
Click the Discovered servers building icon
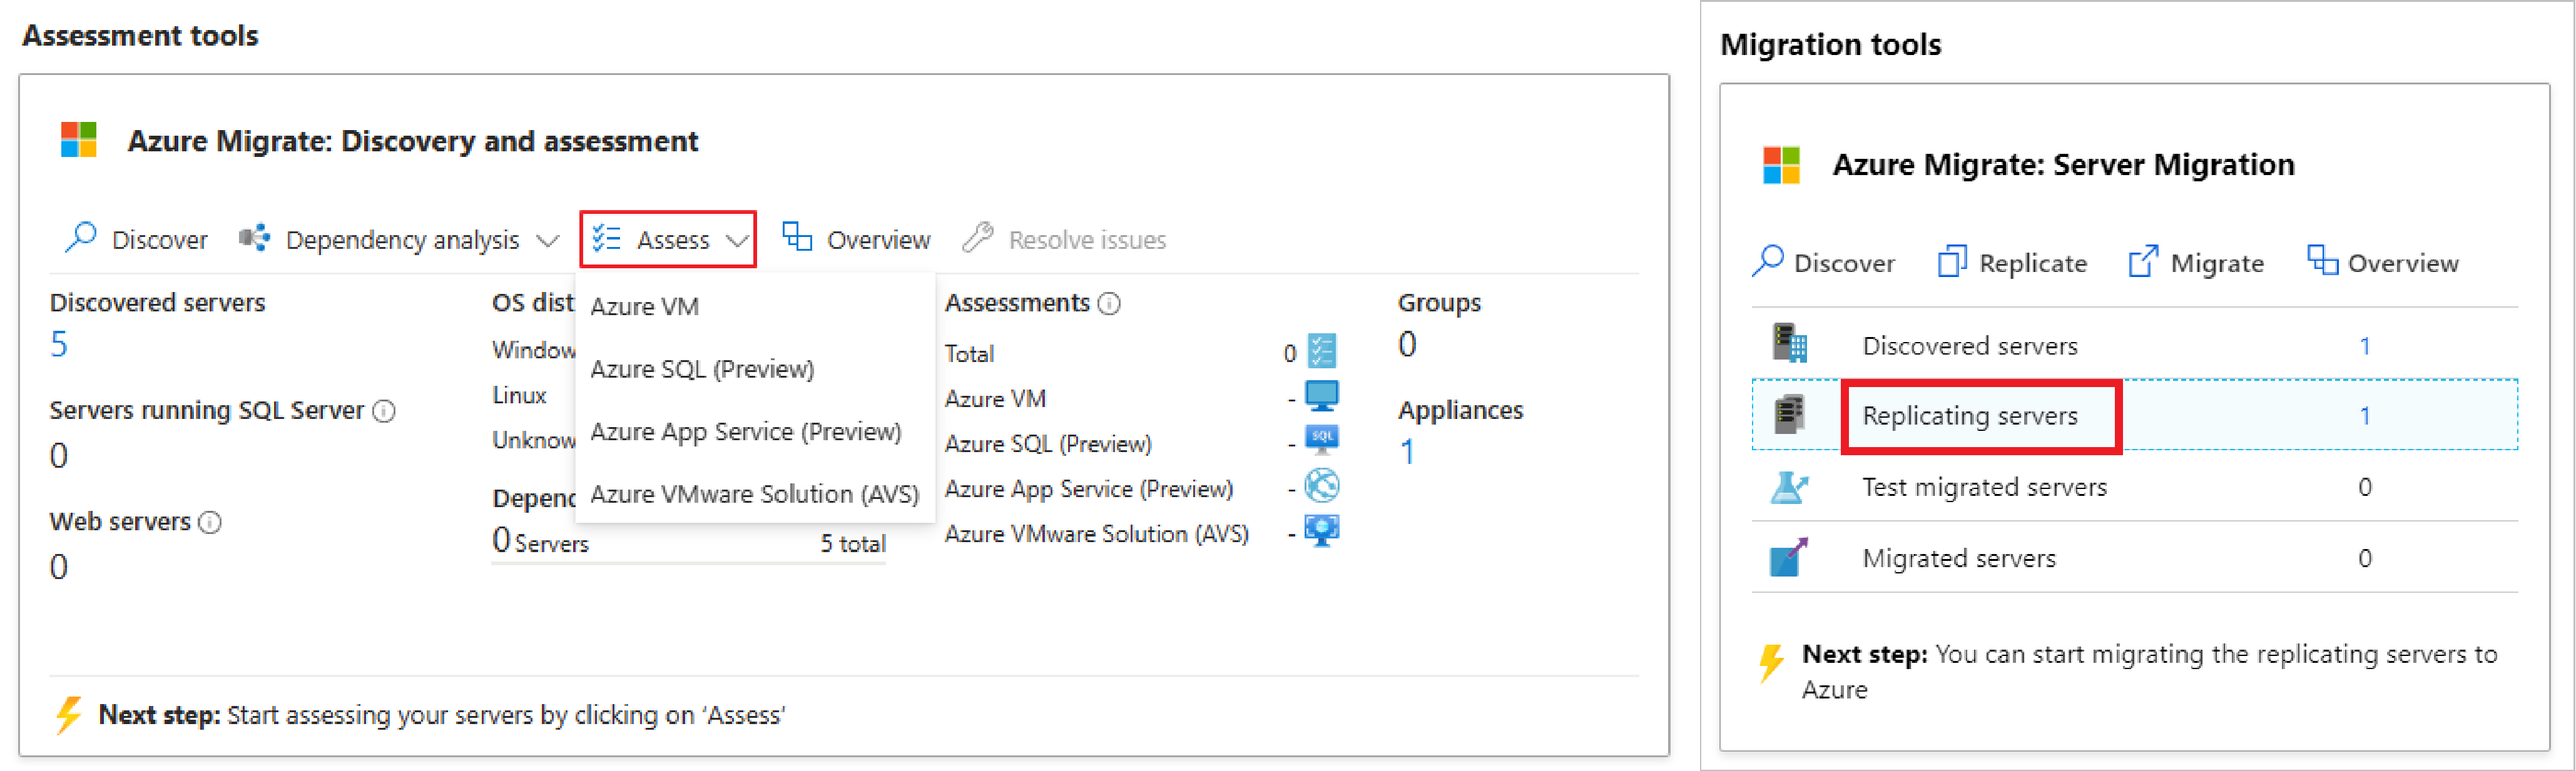tap(1789, 343)
